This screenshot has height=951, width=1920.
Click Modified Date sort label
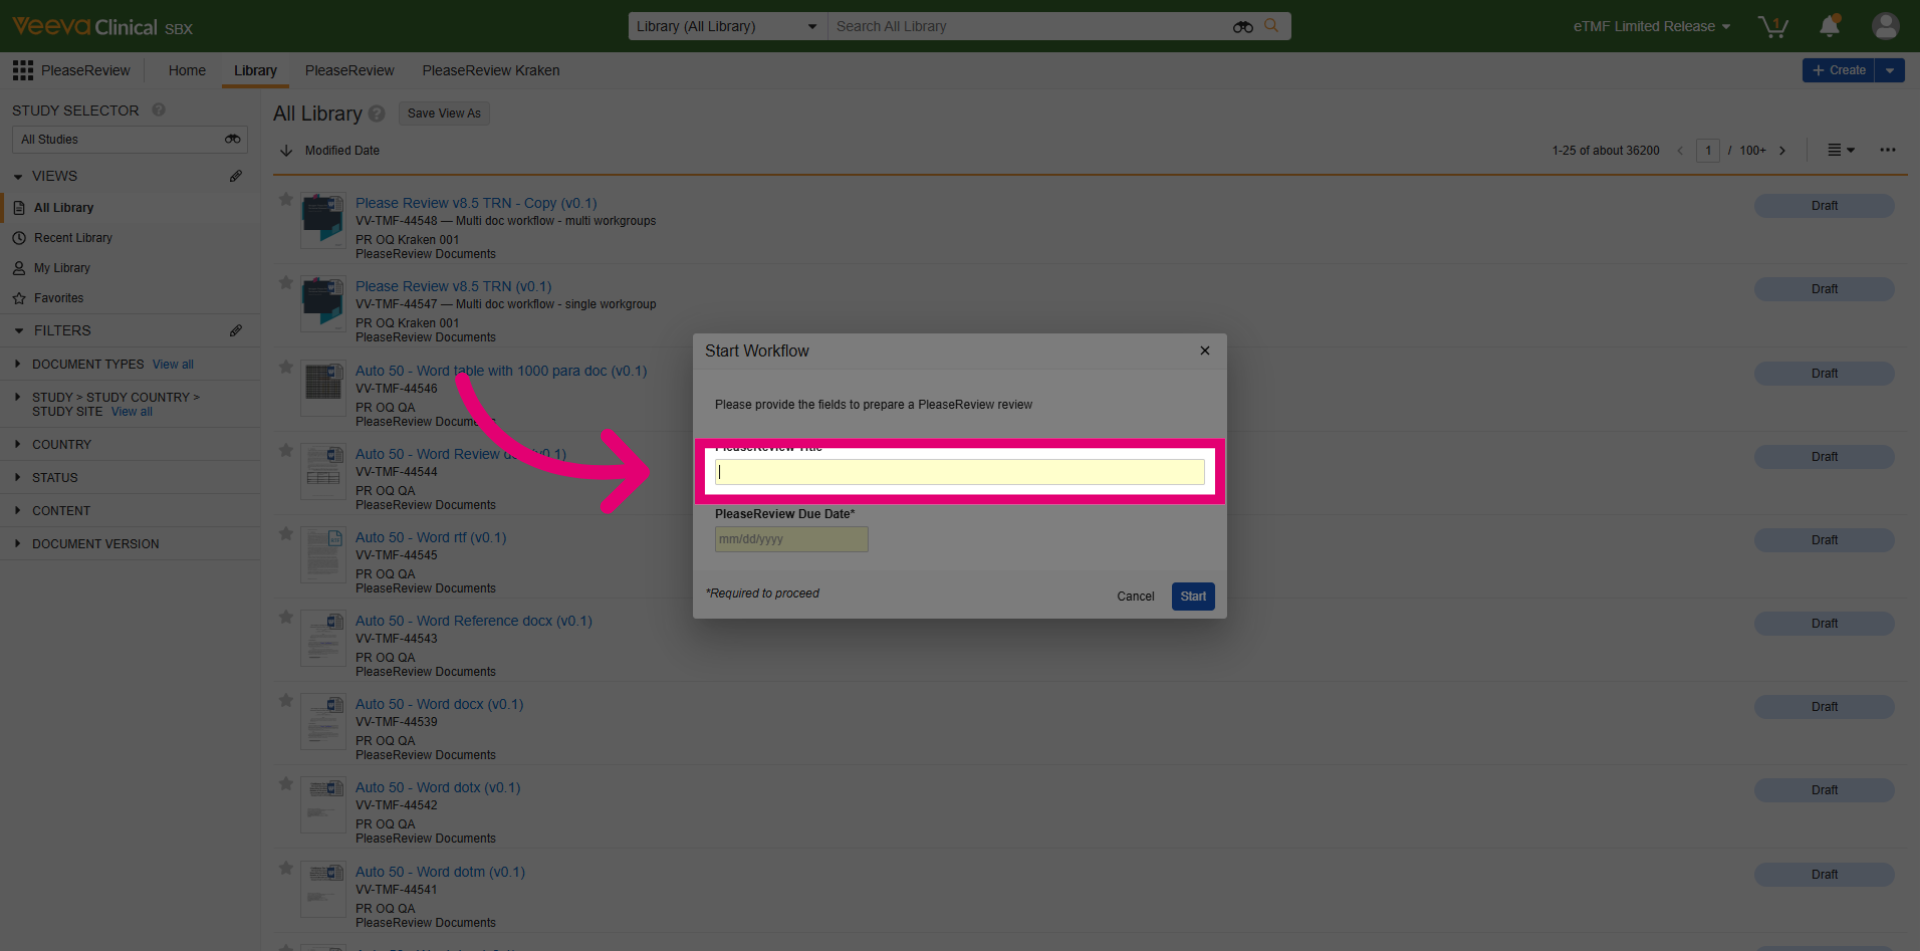point(342,151)
